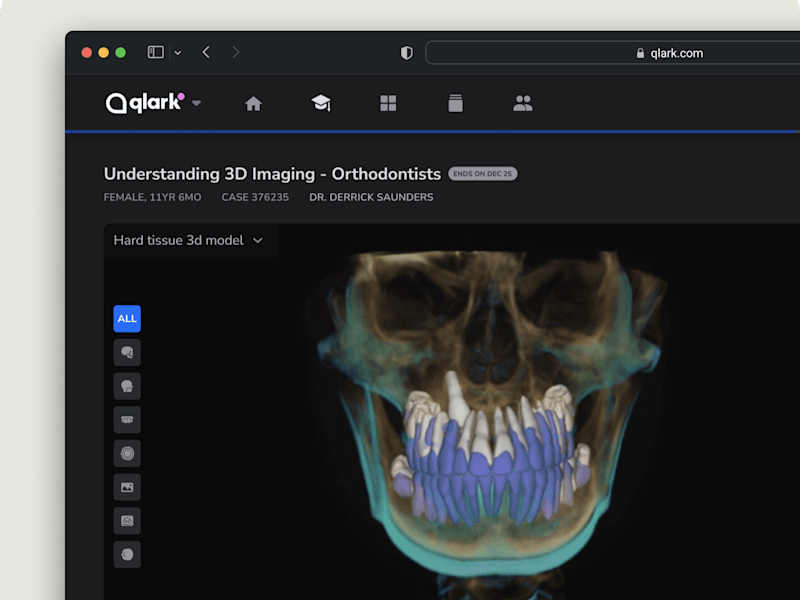Focus the qlark.com address bar
This screenshot has width=800, height=600.
(613, 53)
